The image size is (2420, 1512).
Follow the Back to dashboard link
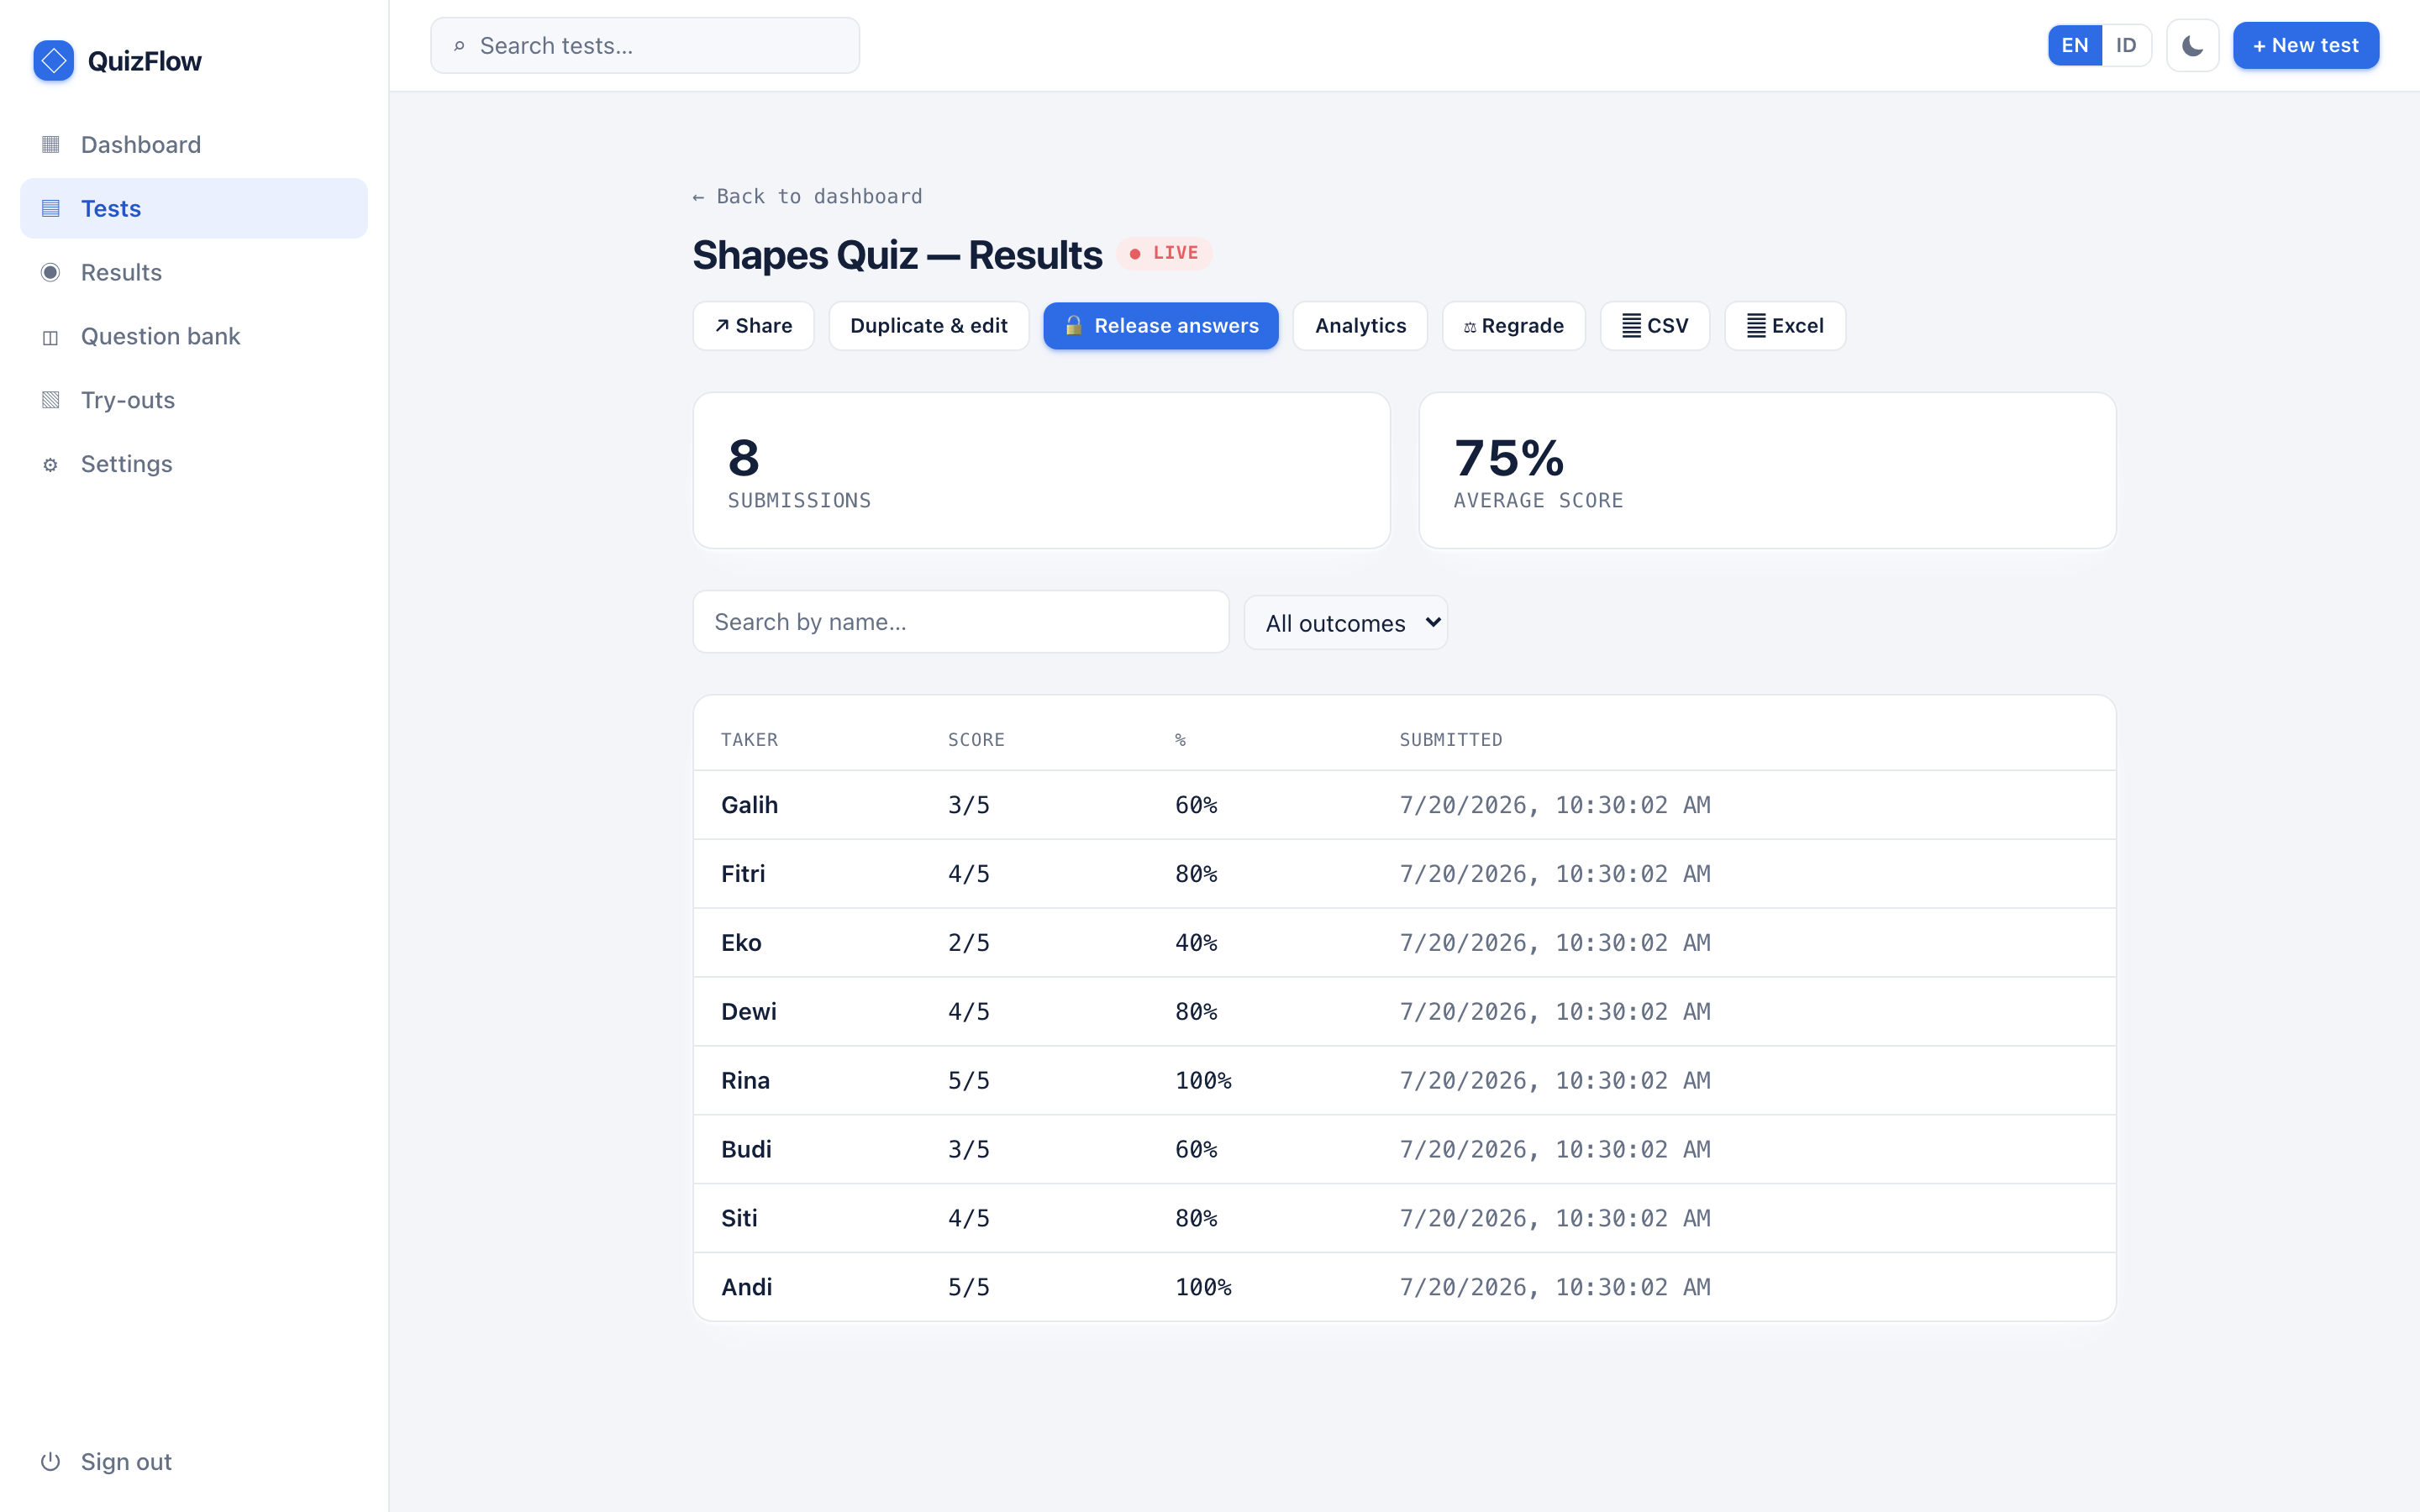[807, 197]
